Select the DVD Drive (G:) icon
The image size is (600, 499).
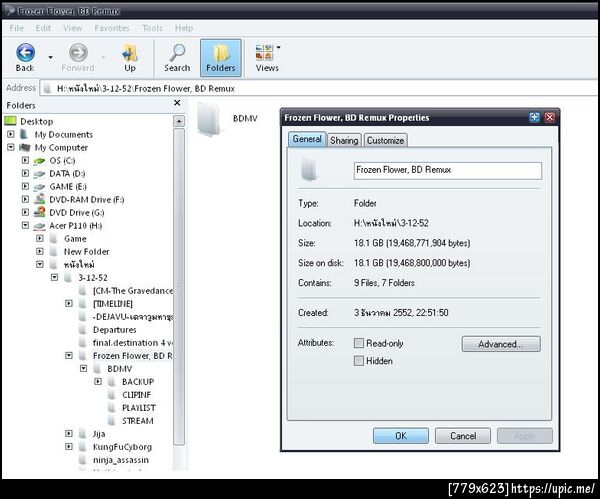(39, 212)
